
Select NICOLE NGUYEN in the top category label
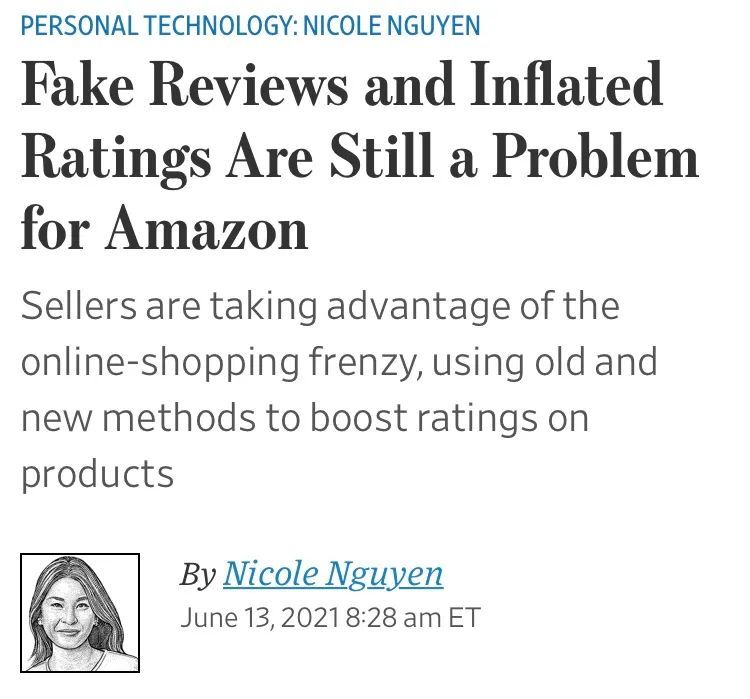[392, 26]
